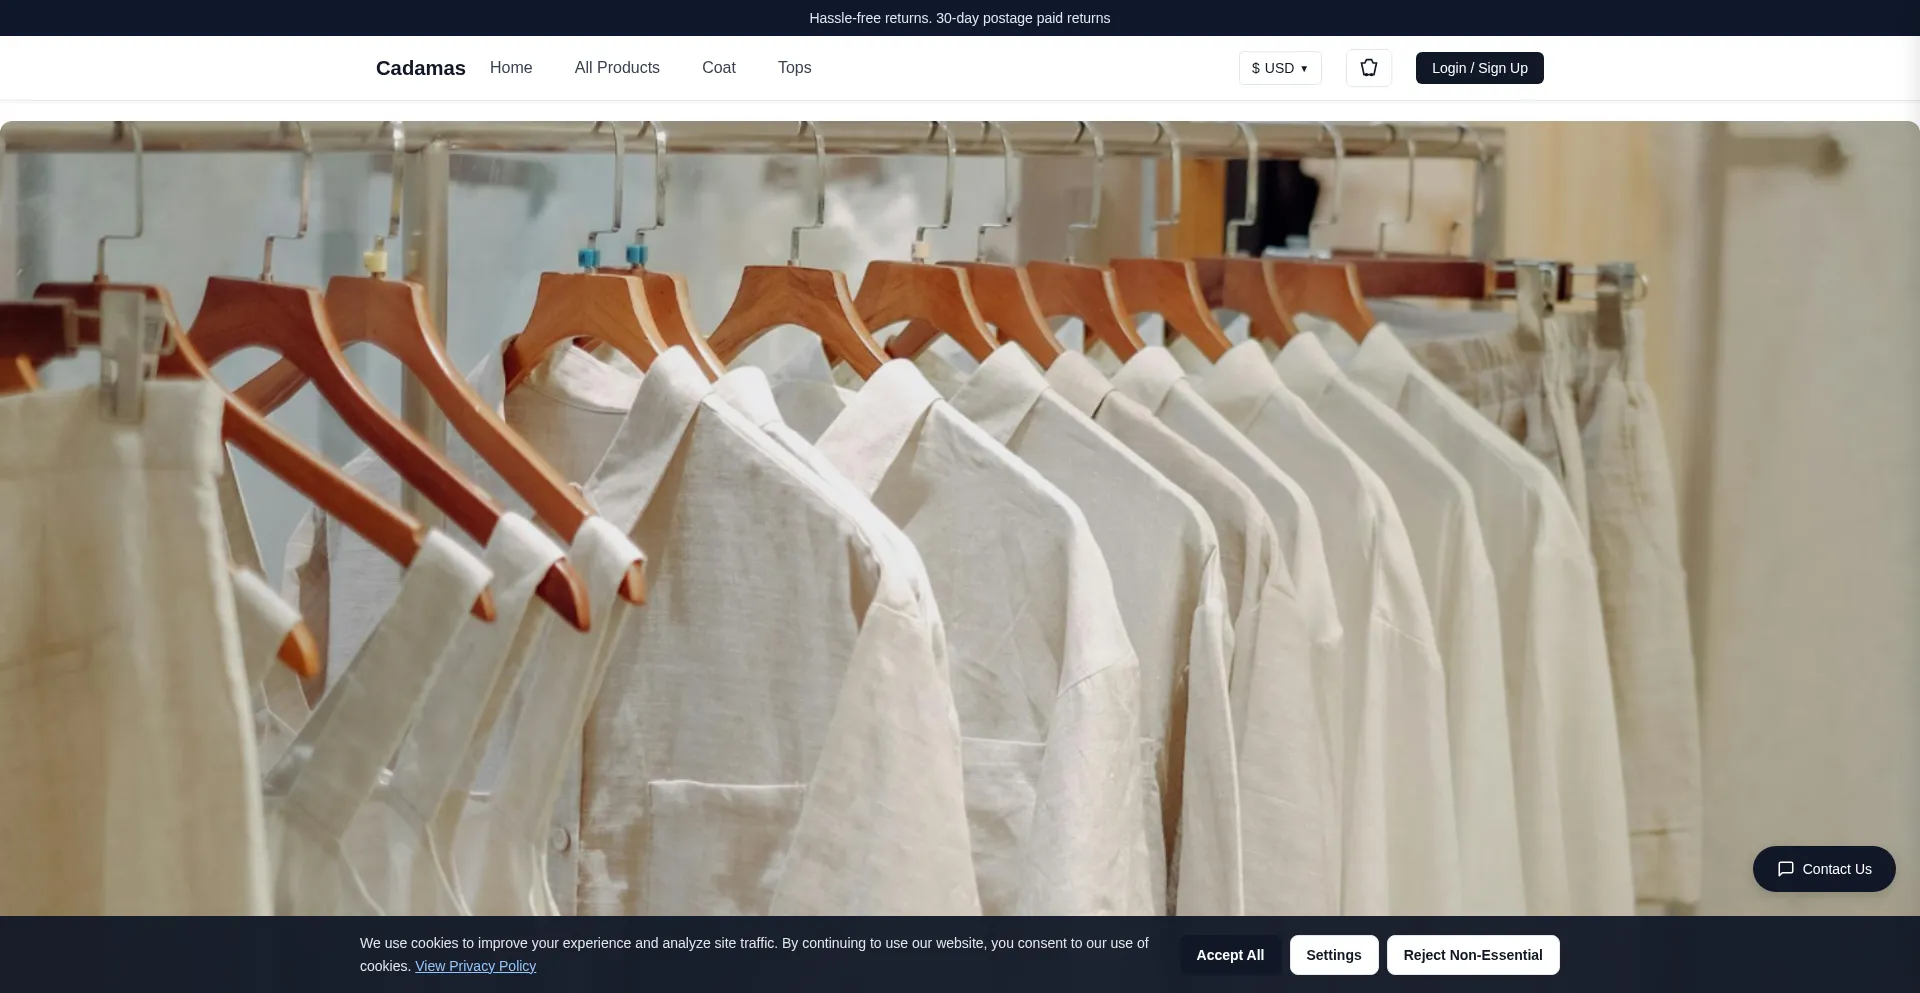Browse the Tops category
1920x993 pixels.
coord(794,67)
